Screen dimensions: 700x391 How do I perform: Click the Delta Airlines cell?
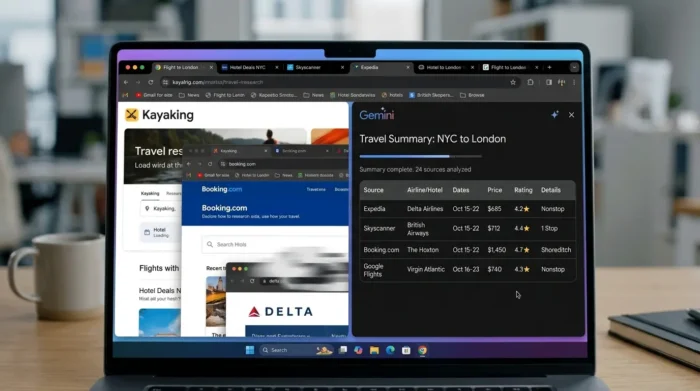425,209
